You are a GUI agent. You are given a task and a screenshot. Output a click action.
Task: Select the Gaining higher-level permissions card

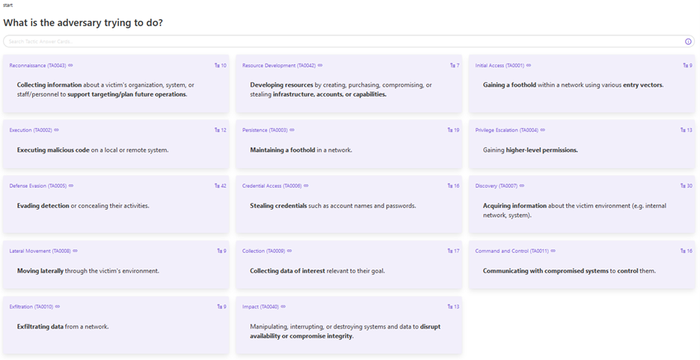[582, 144]
